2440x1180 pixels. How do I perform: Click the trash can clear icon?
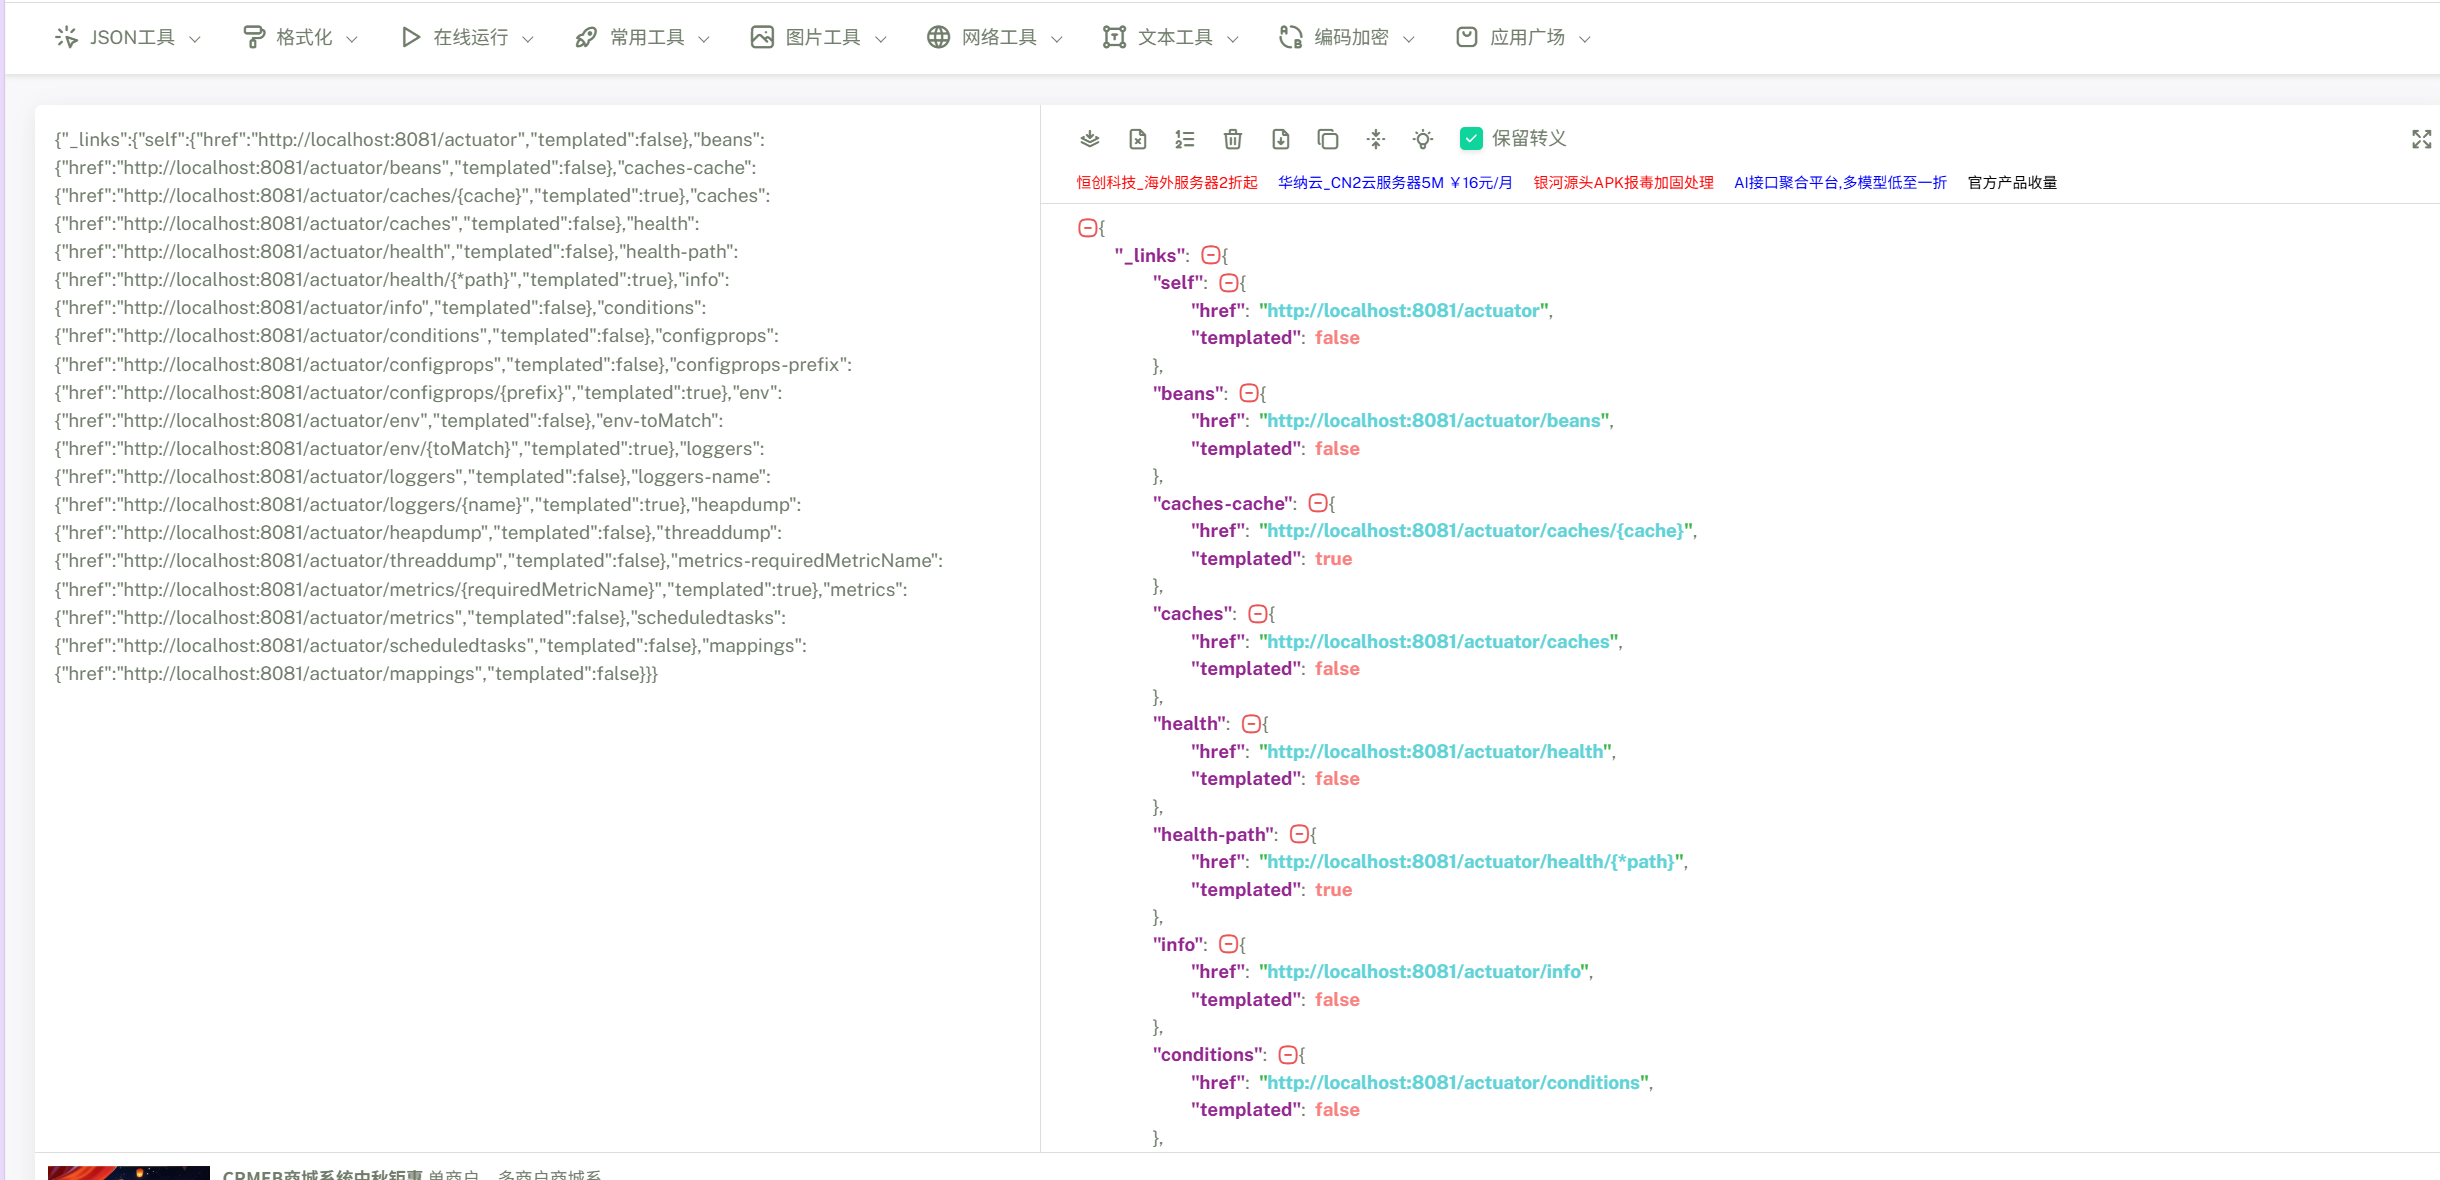[1232, 139]
